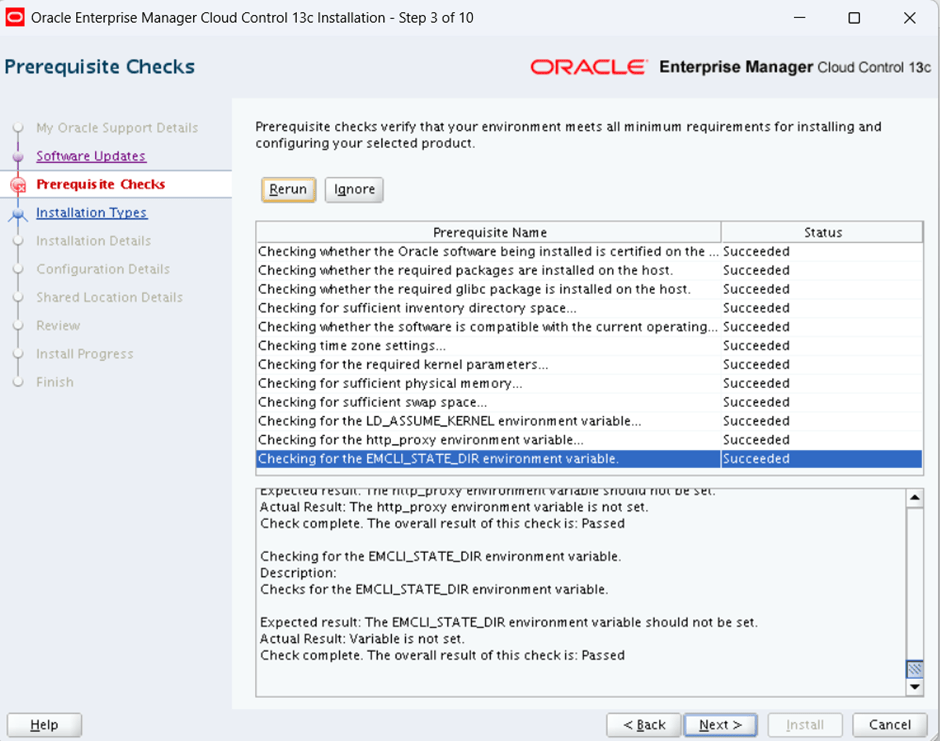This screenshot has height=741, width=940.
Task: Click the Prerequisite Checks step icon in sidebar
Action: (17, 185)
